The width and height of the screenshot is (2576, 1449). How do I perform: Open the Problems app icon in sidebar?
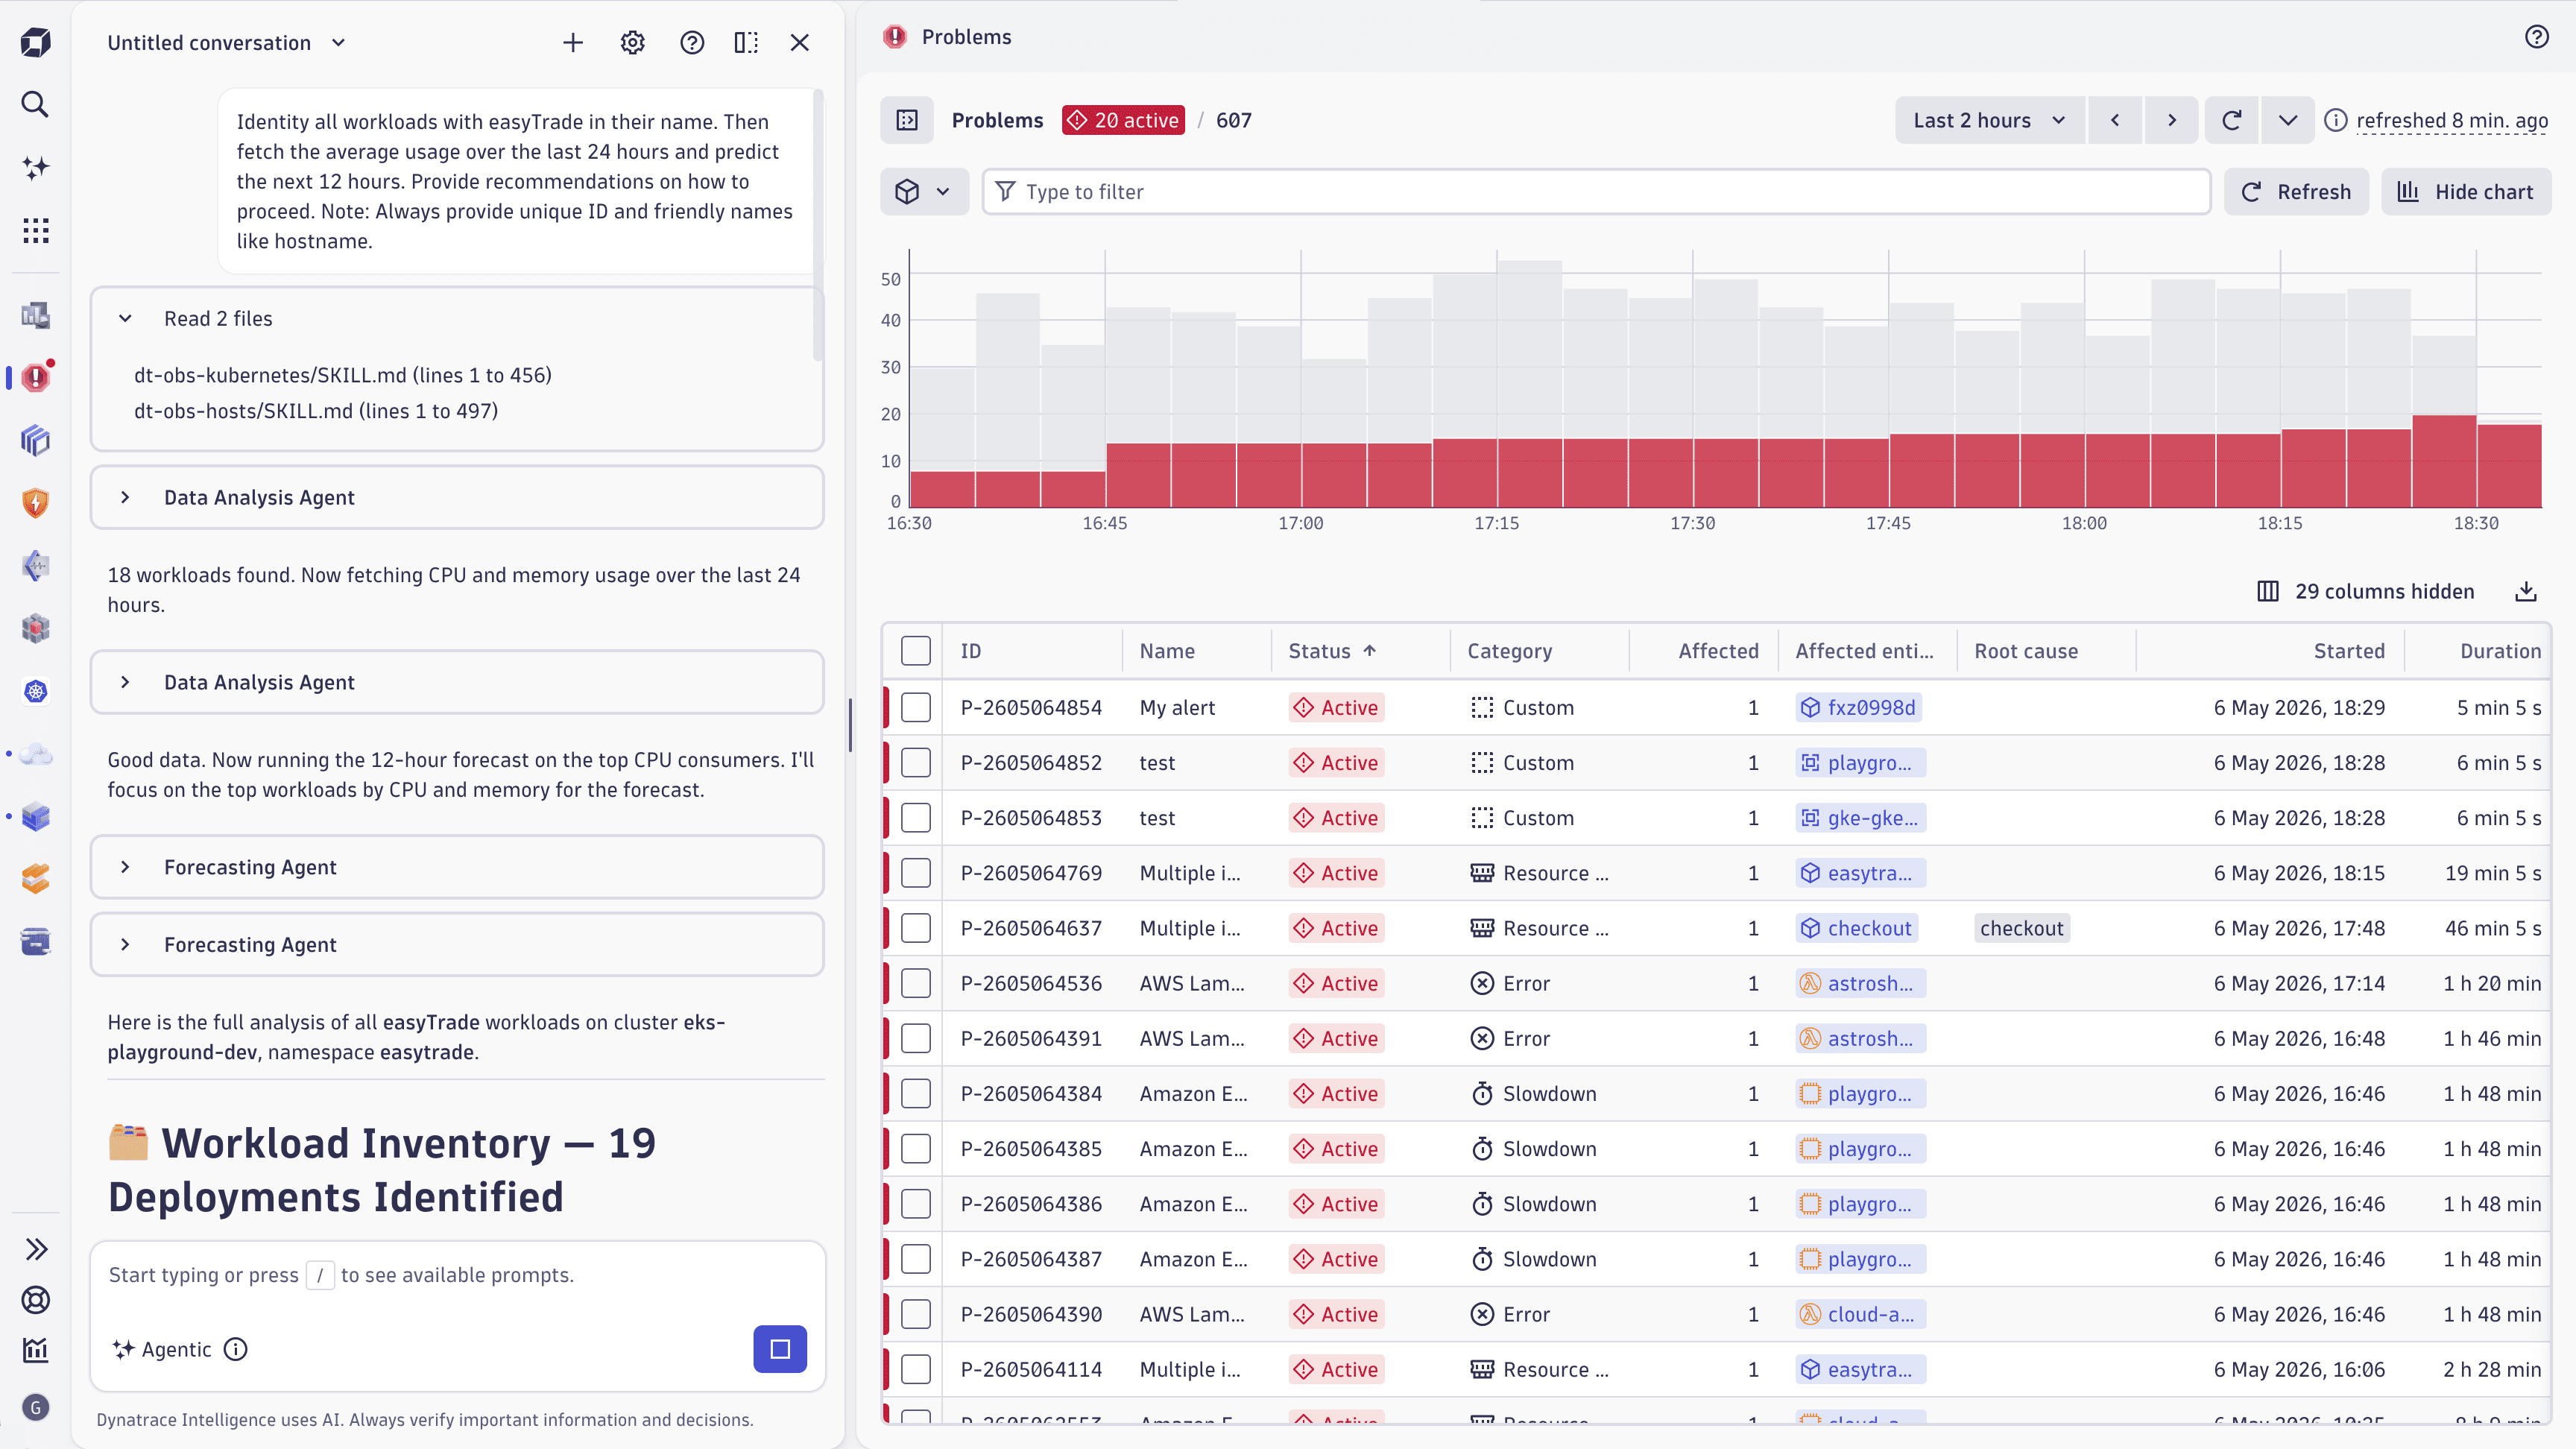click(36, 377)
